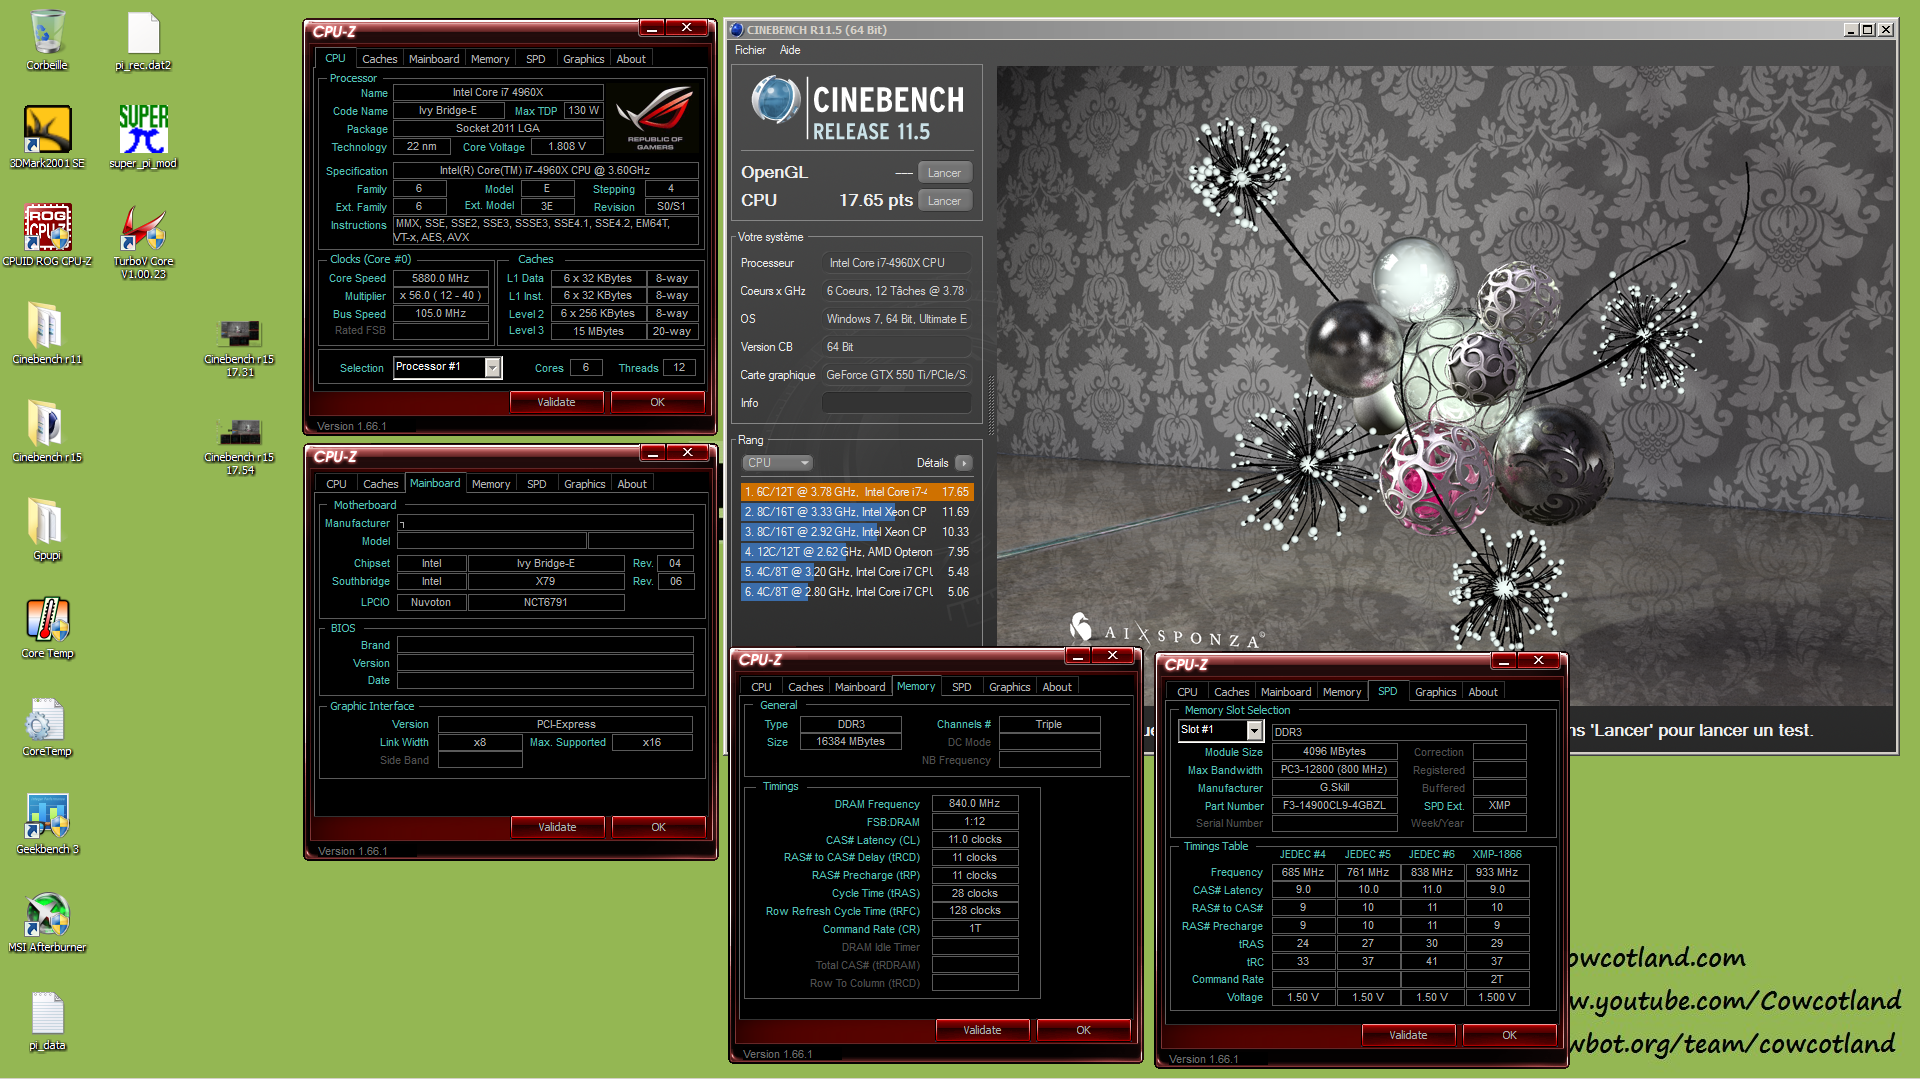The image size is (1920, 1080).
Task: Open Graphics tab in Mainboard CPU-Z window
Action: tap(585, 484)
